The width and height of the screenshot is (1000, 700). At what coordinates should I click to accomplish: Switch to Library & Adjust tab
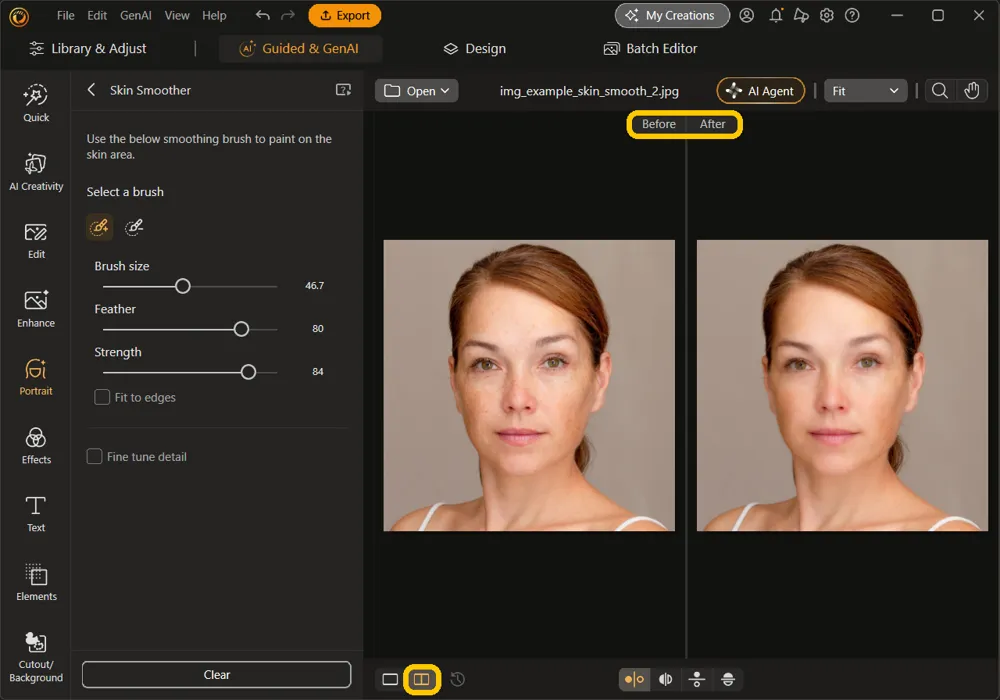88,48
